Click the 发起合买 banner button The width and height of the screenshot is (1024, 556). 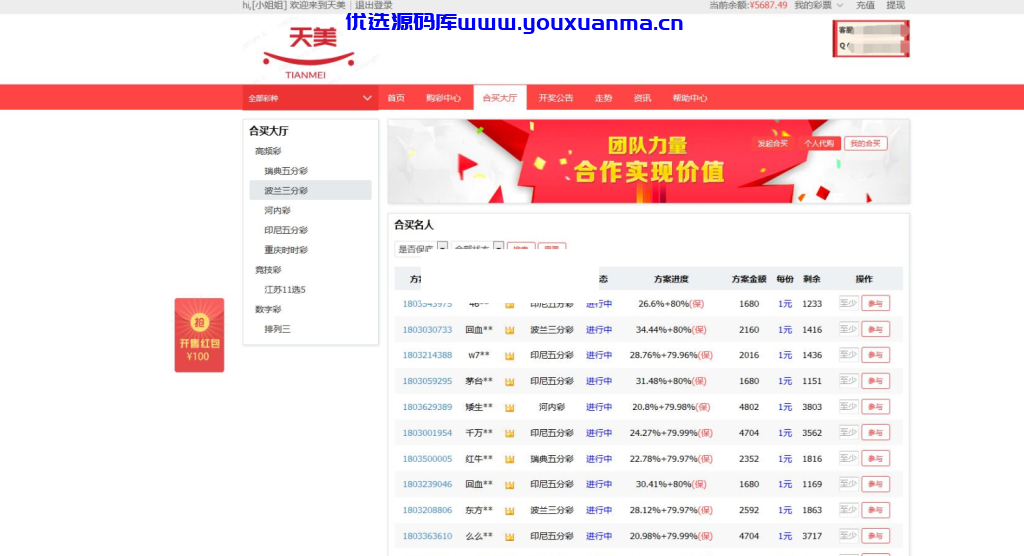pos(773,143)
